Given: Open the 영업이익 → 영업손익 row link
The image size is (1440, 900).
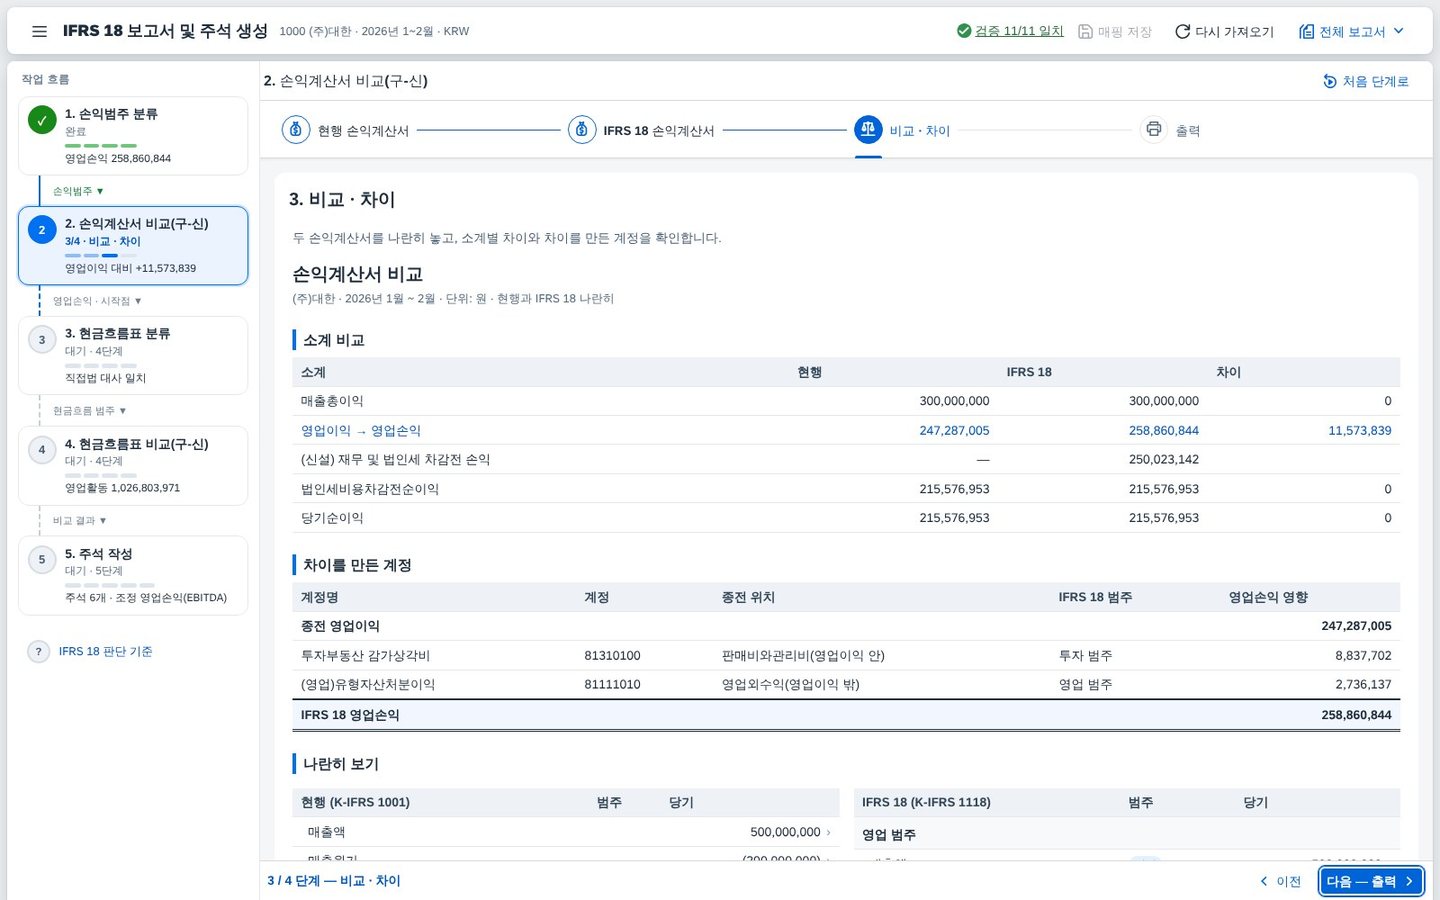Looking at the screenshot, I should pos(361,431).
